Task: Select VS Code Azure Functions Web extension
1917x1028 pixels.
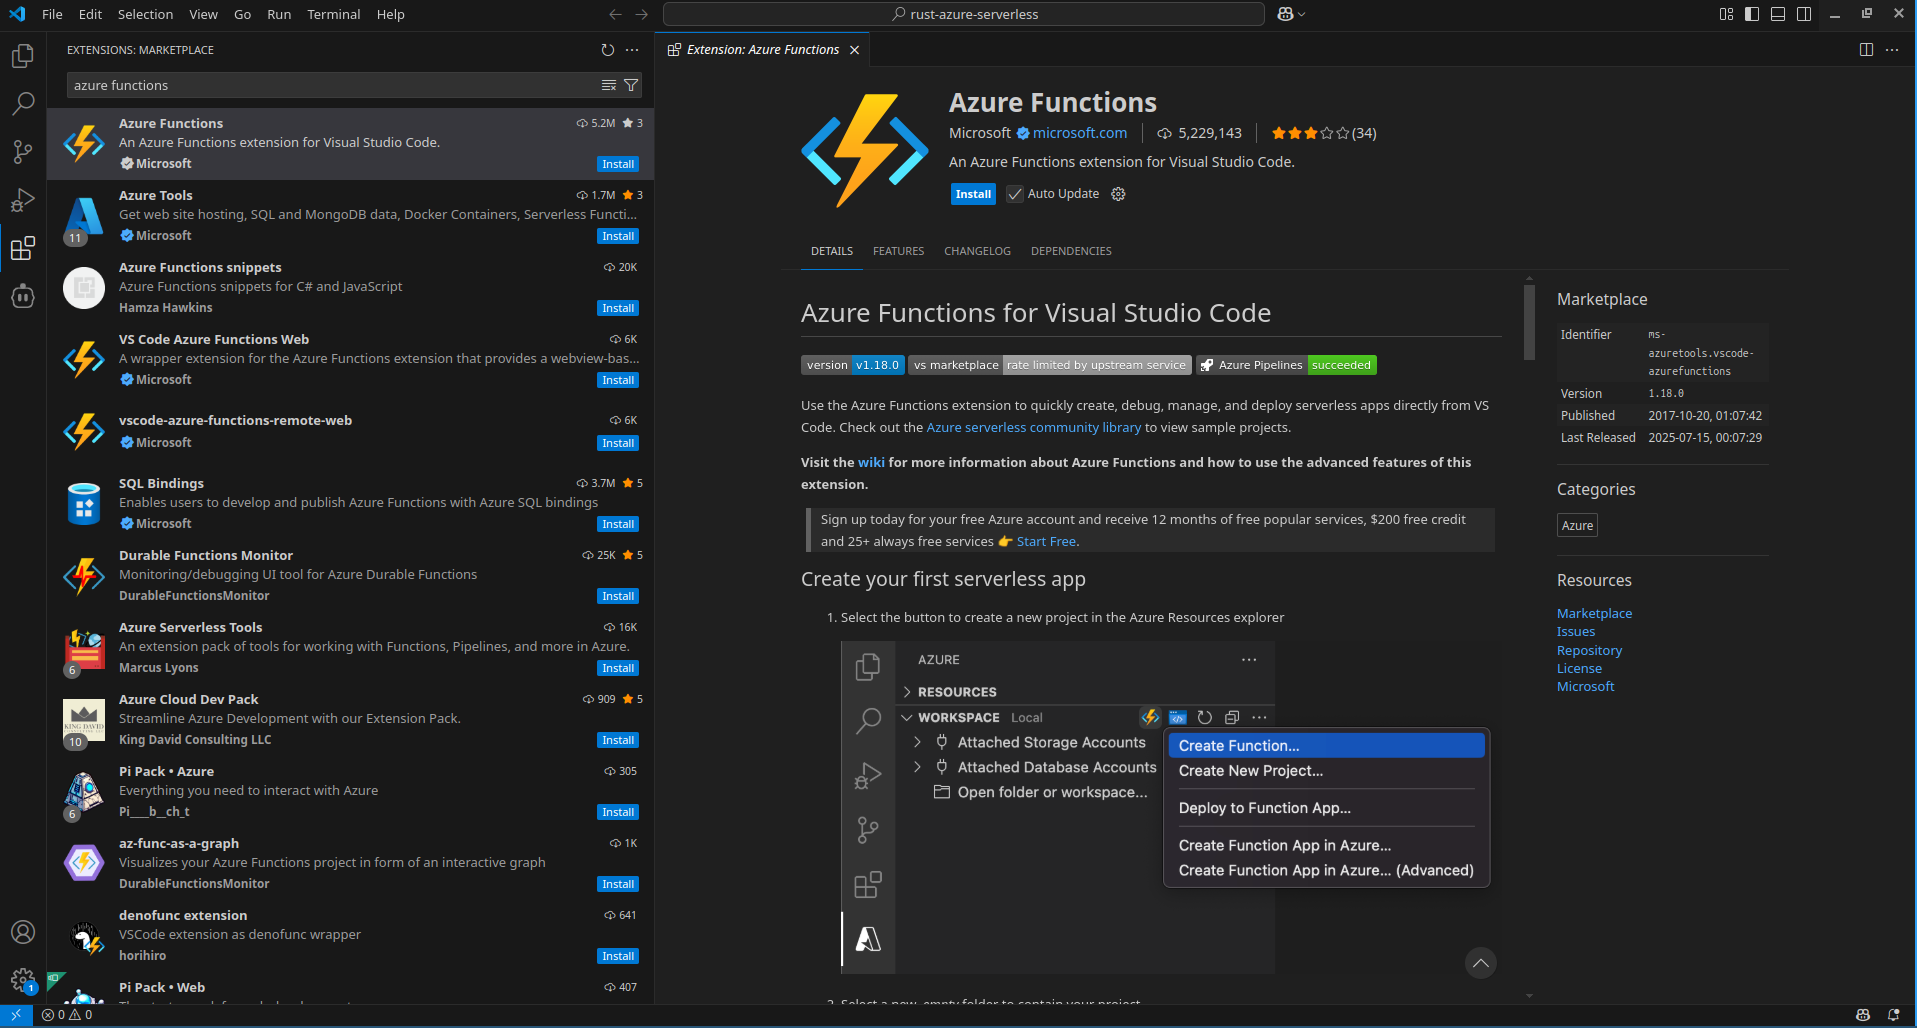Action: point(350,360)
